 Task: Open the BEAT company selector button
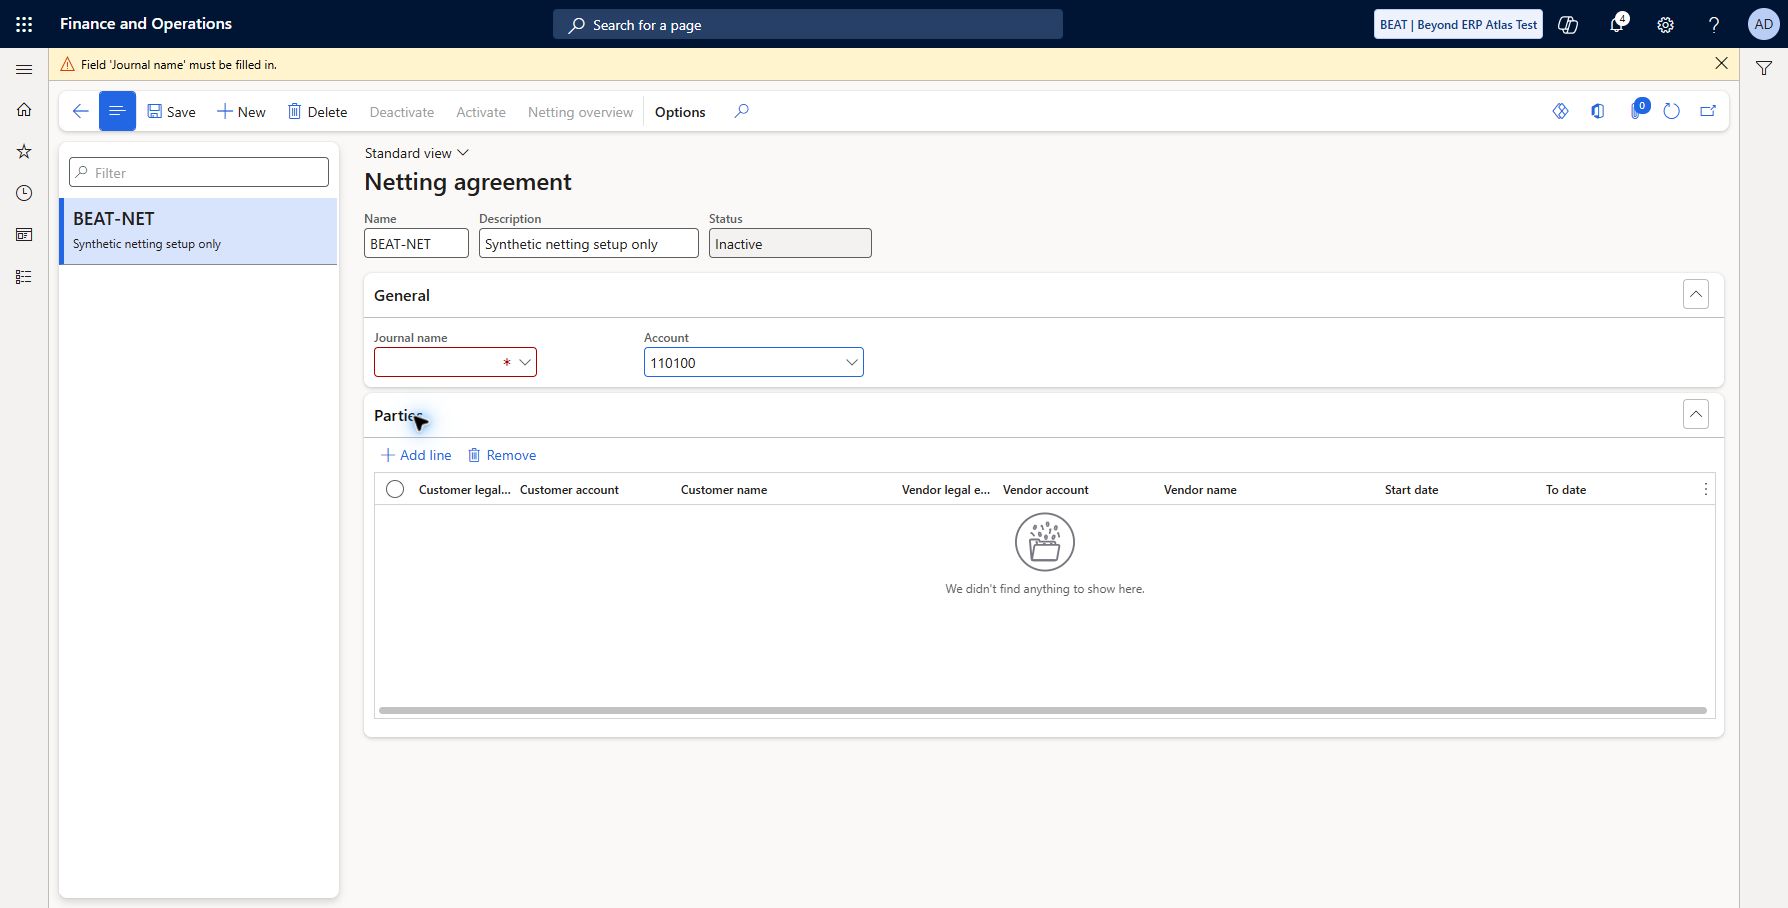coord(1458,24)
